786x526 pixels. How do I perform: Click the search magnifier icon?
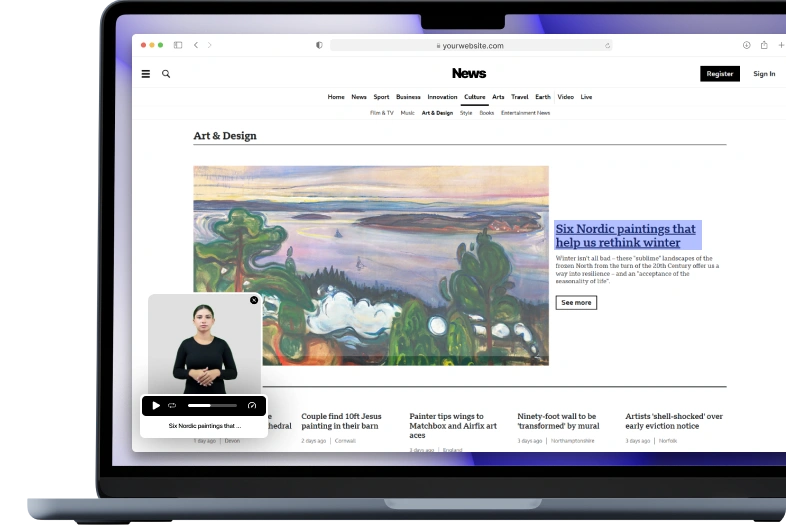tap(166, 74)
